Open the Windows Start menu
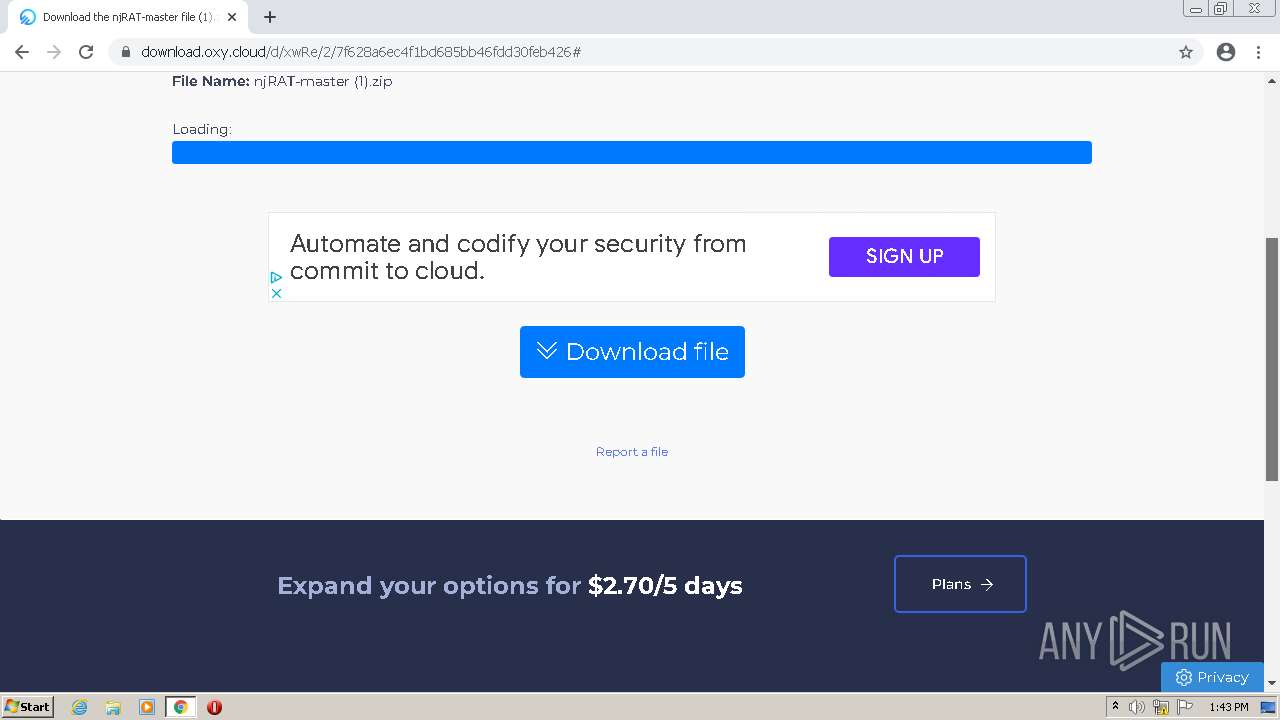This screenshot has width=1280, height=720. 28,706
